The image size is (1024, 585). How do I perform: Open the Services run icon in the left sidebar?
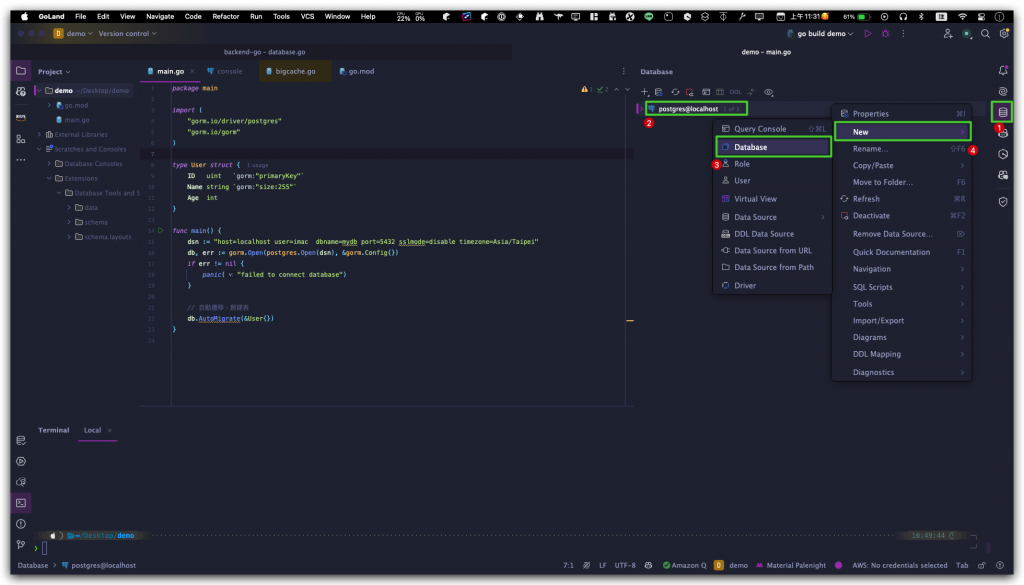(x=21, y=461)
